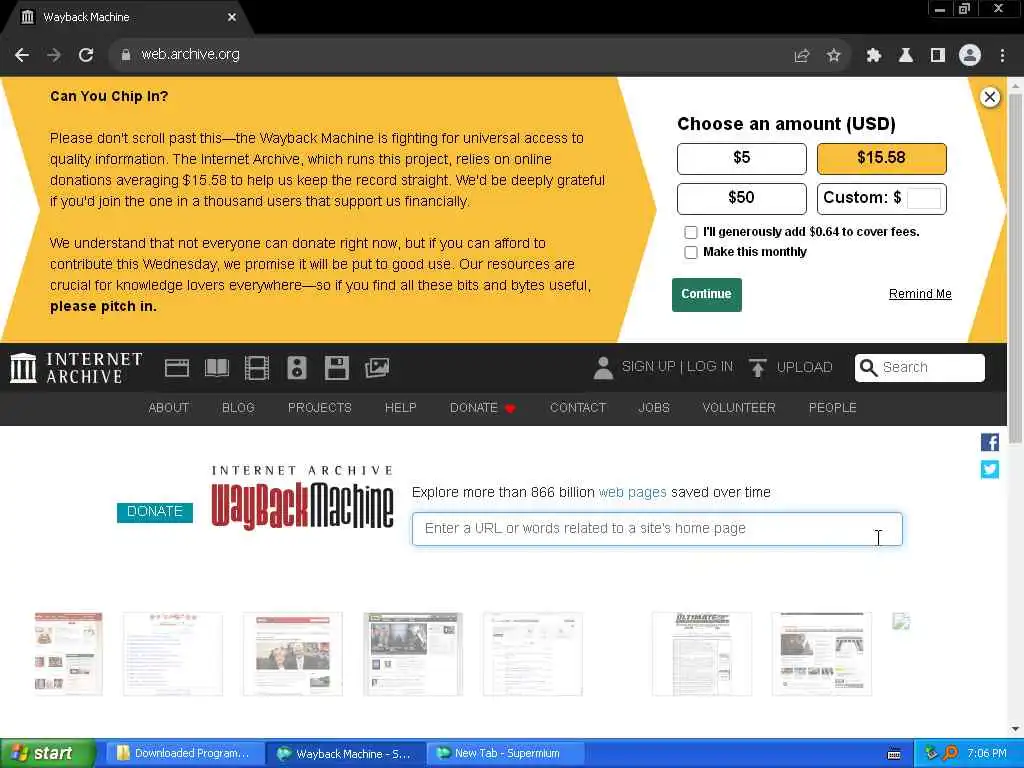Screen dimensions: 1024x768
Task: Click the system tray keyboard icon
Action: pyautogui.click(x=894, y=754)
